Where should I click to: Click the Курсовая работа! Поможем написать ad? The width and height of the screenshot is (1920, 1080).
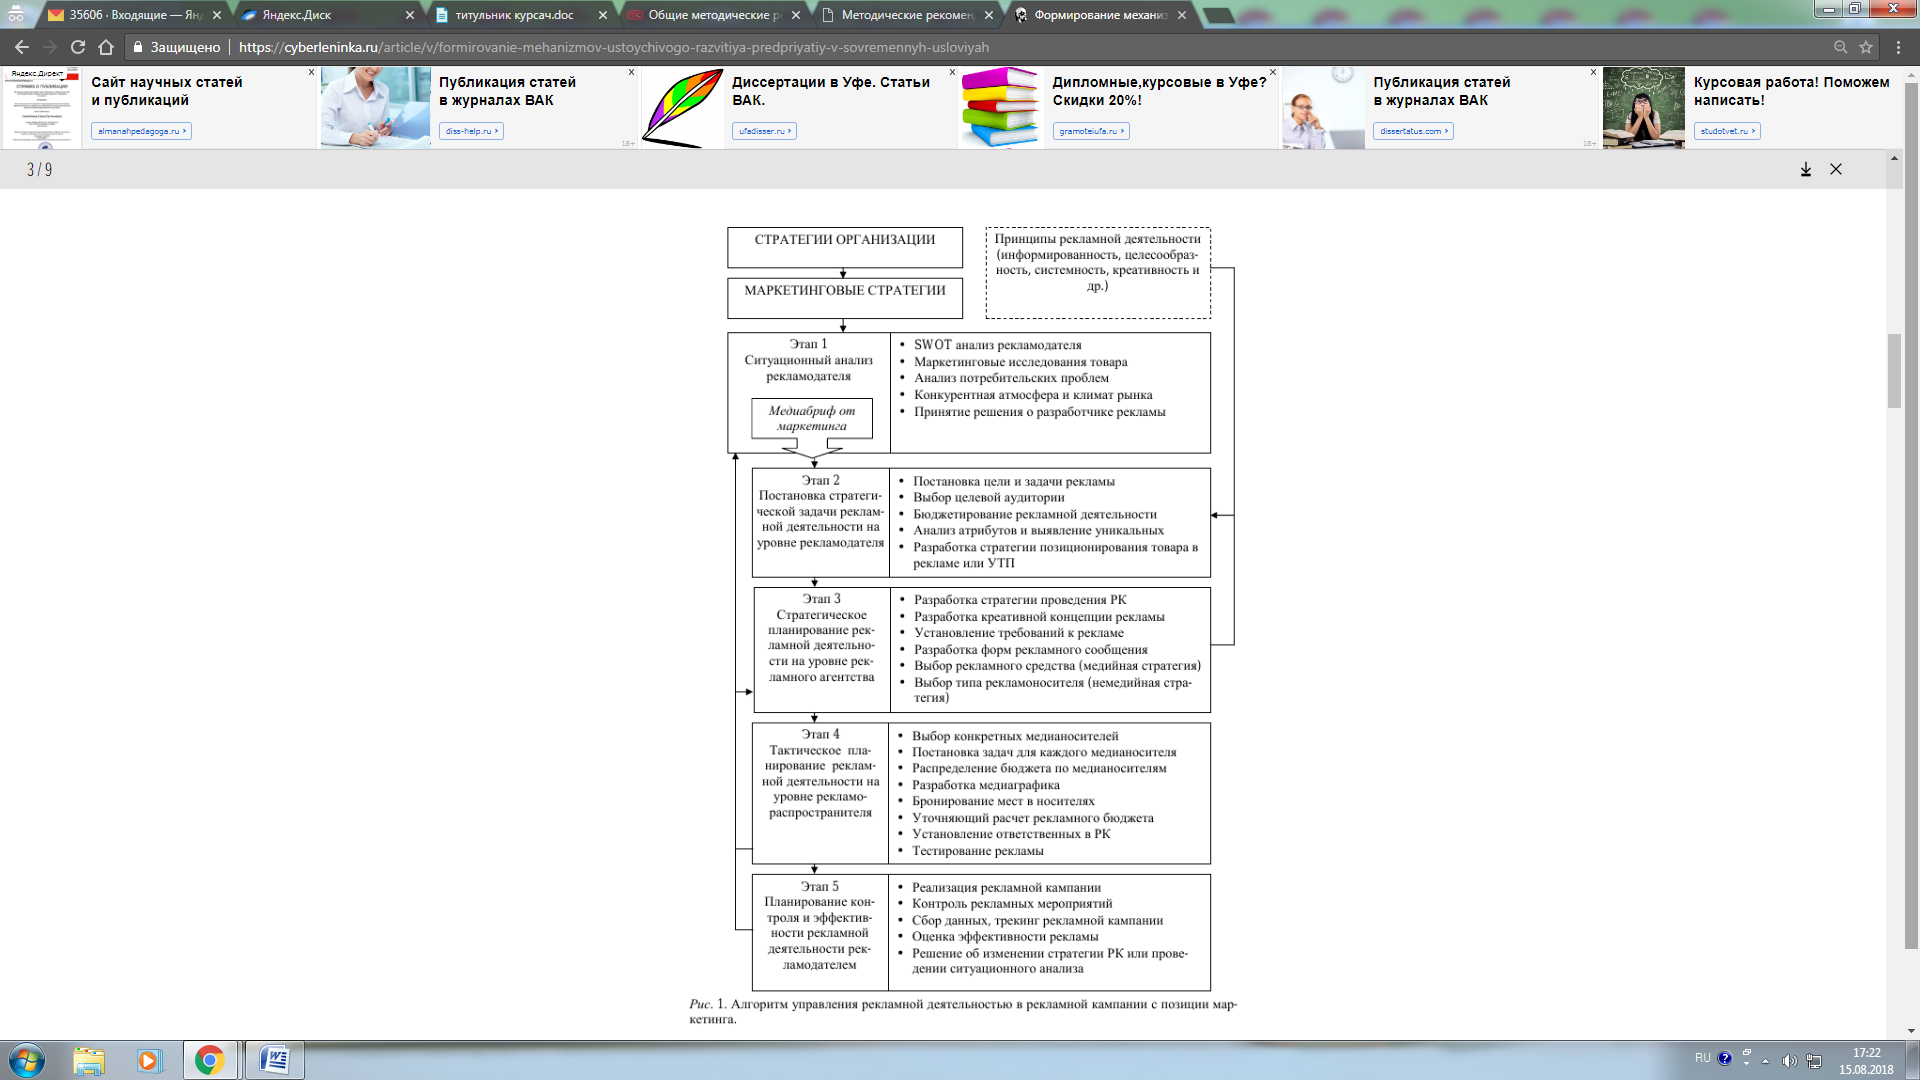[1791, 91]
